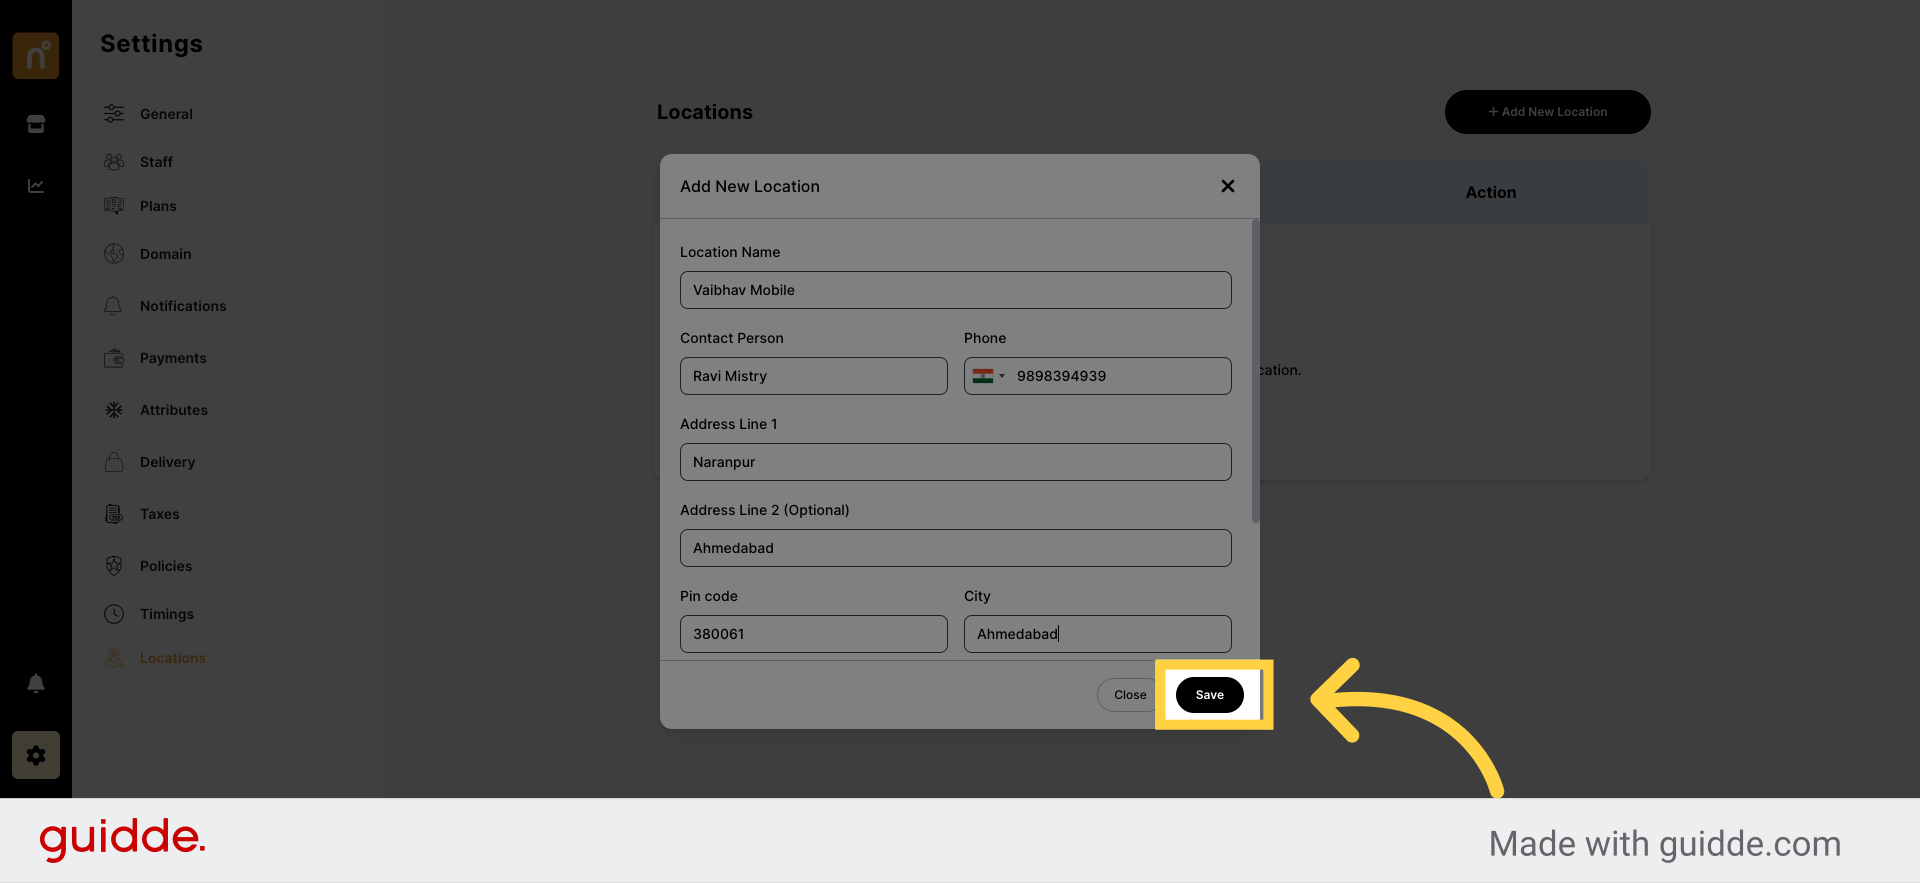Save the new location
Viewport: 1920px width, 883px height.
coord(1210,695)
